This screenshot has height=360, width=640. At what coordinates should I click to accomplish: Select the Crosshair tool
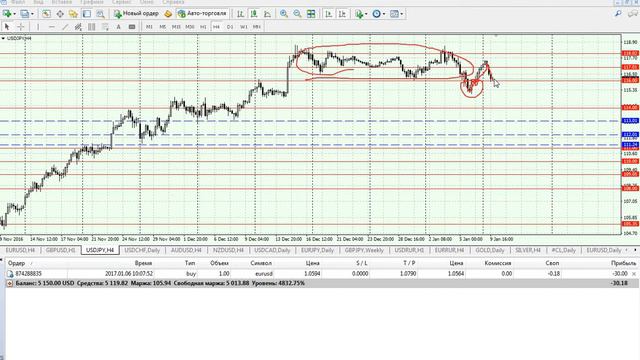(x=21, y=27)
